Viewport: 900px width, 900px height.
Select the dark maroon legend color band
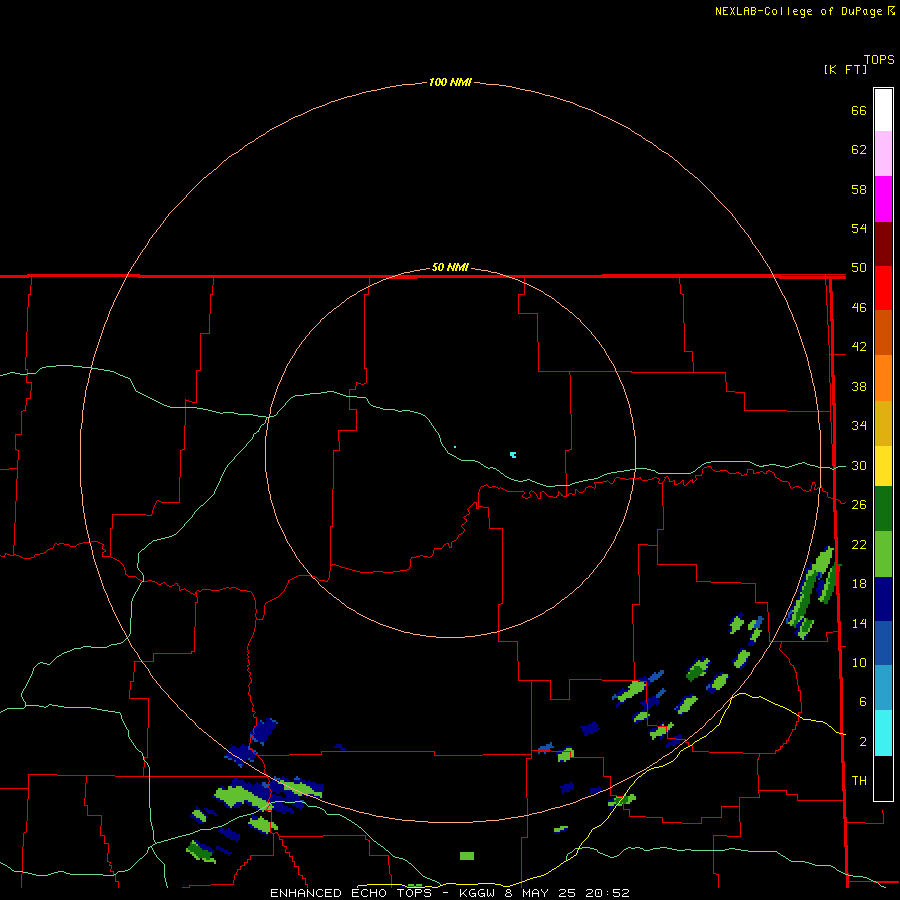coord(883,244)
